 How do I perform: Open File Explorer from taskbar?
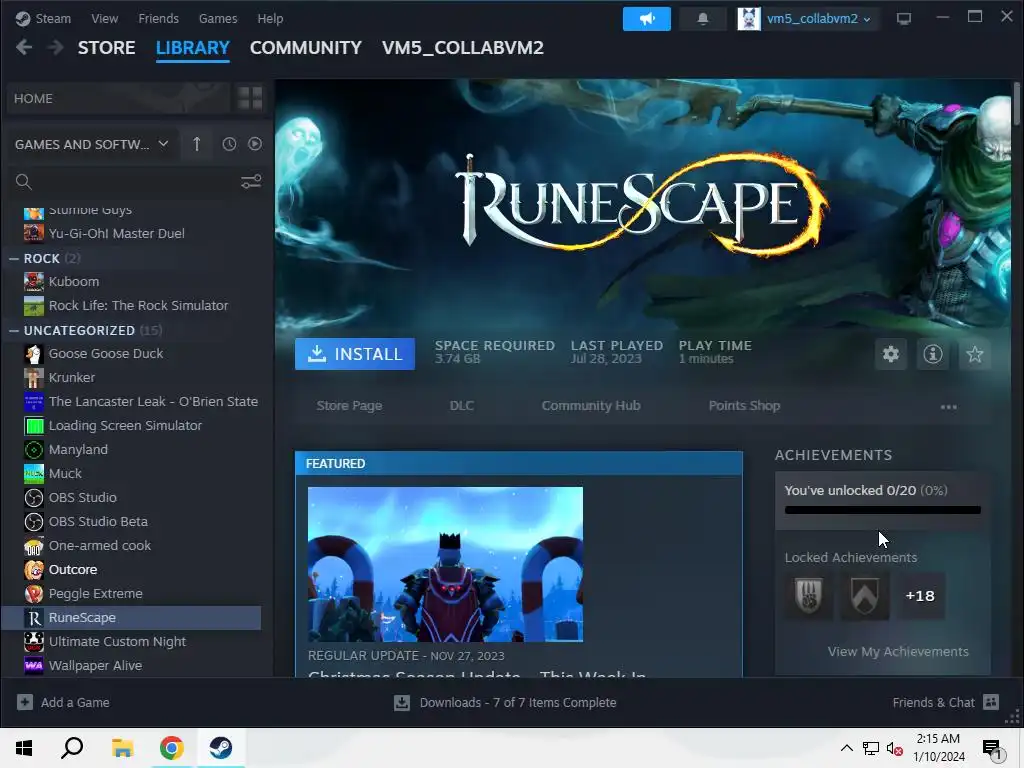[122, 748]
